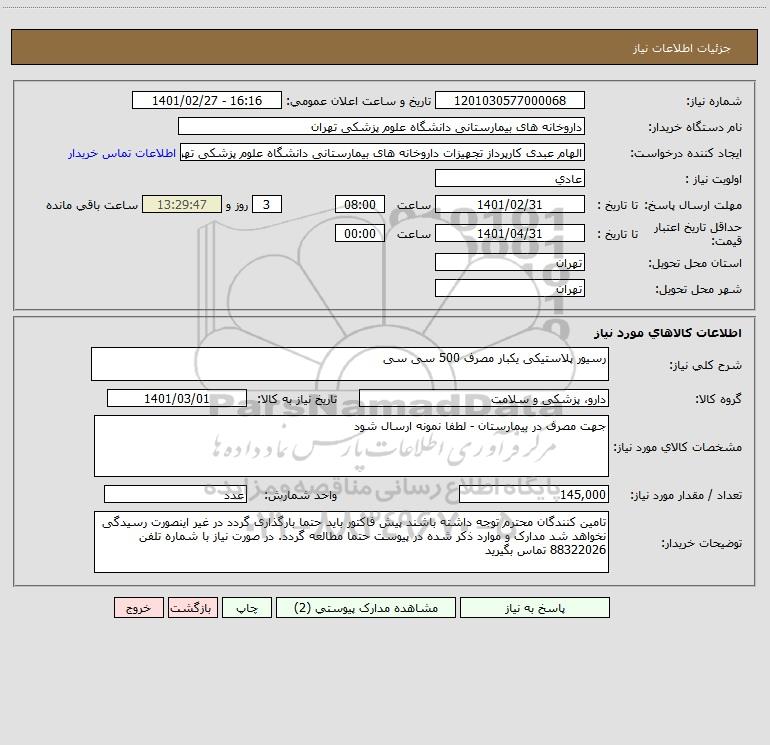Click priority field showing 'عادي'

click(510, 178)
